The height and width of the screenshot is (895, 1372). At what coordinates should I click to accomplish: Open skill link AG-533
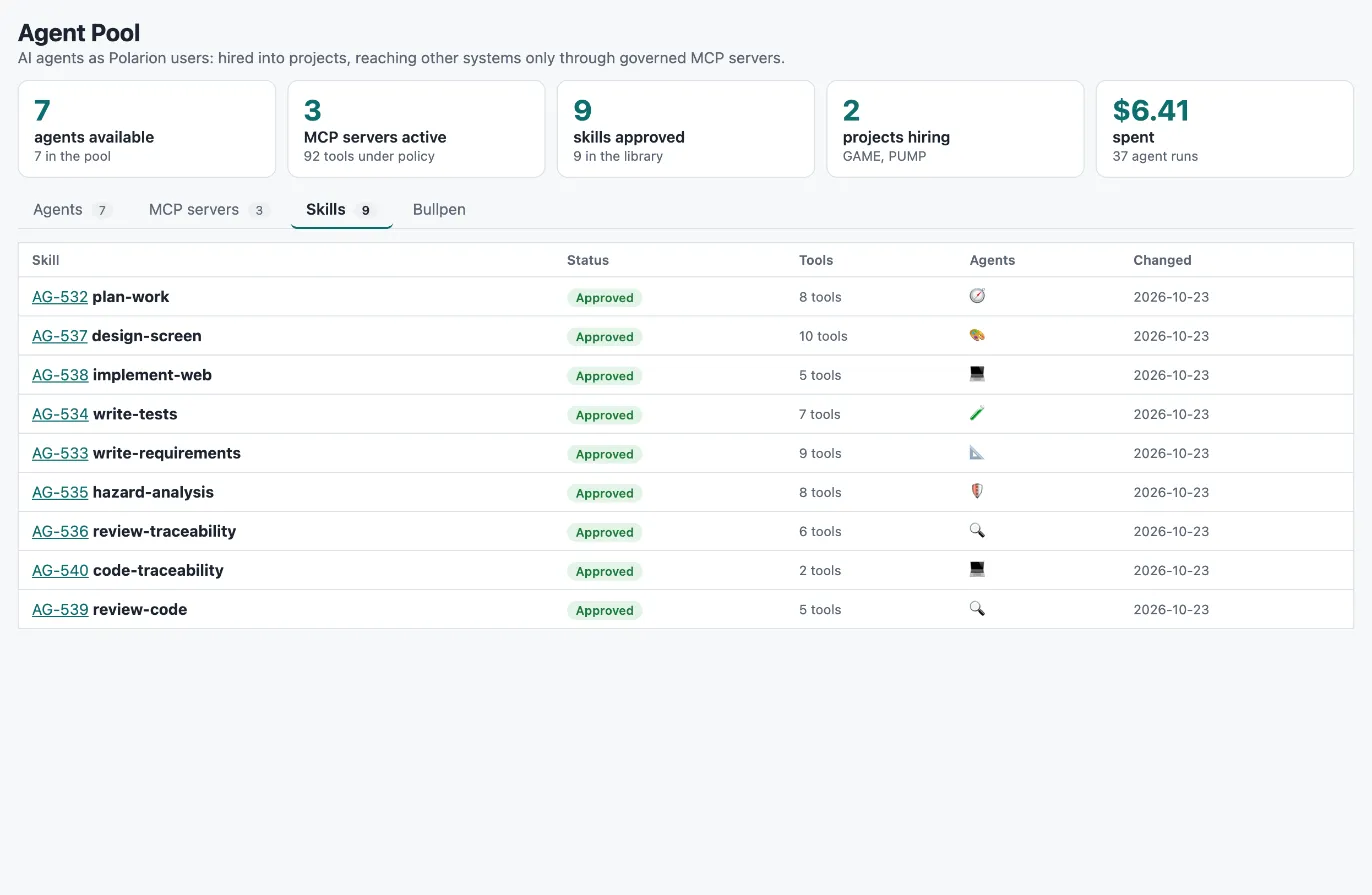60,453
